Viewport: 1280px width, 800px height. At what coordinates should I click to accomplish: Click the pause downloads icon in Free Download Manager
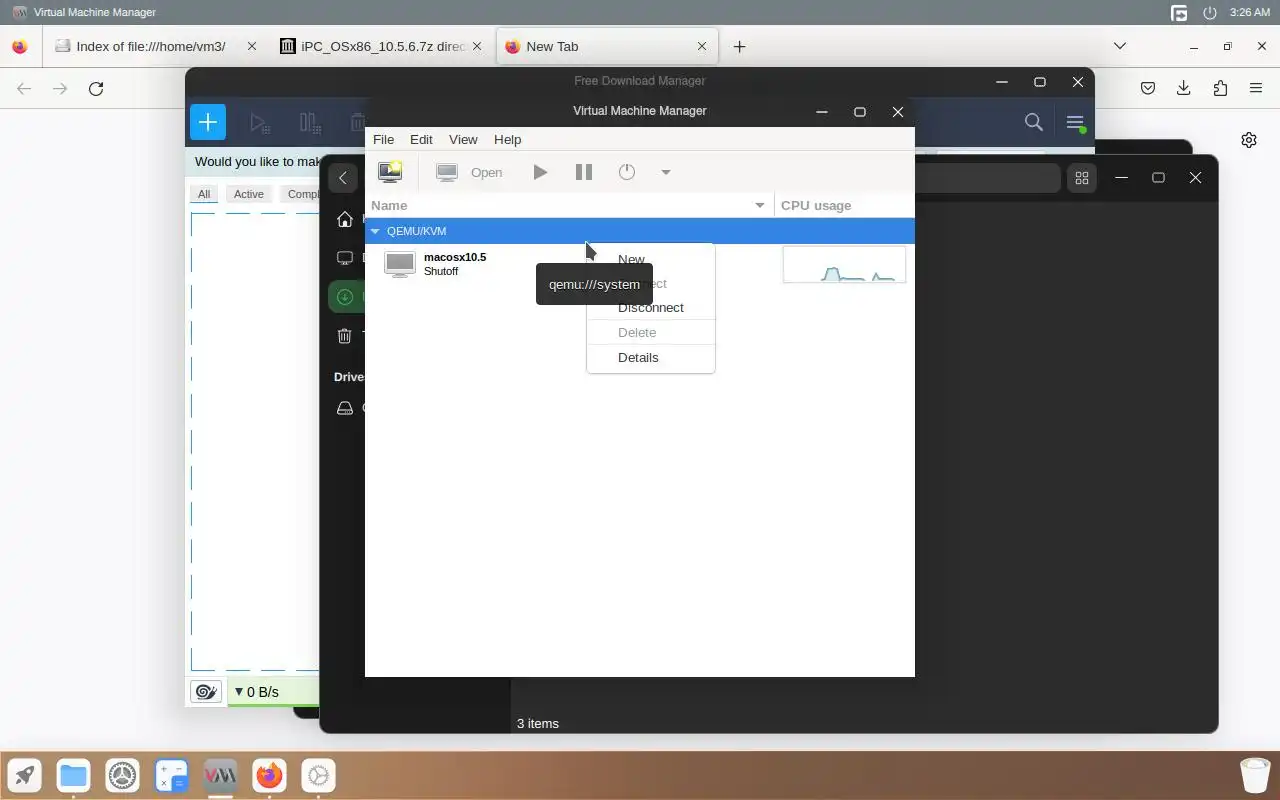310,123
